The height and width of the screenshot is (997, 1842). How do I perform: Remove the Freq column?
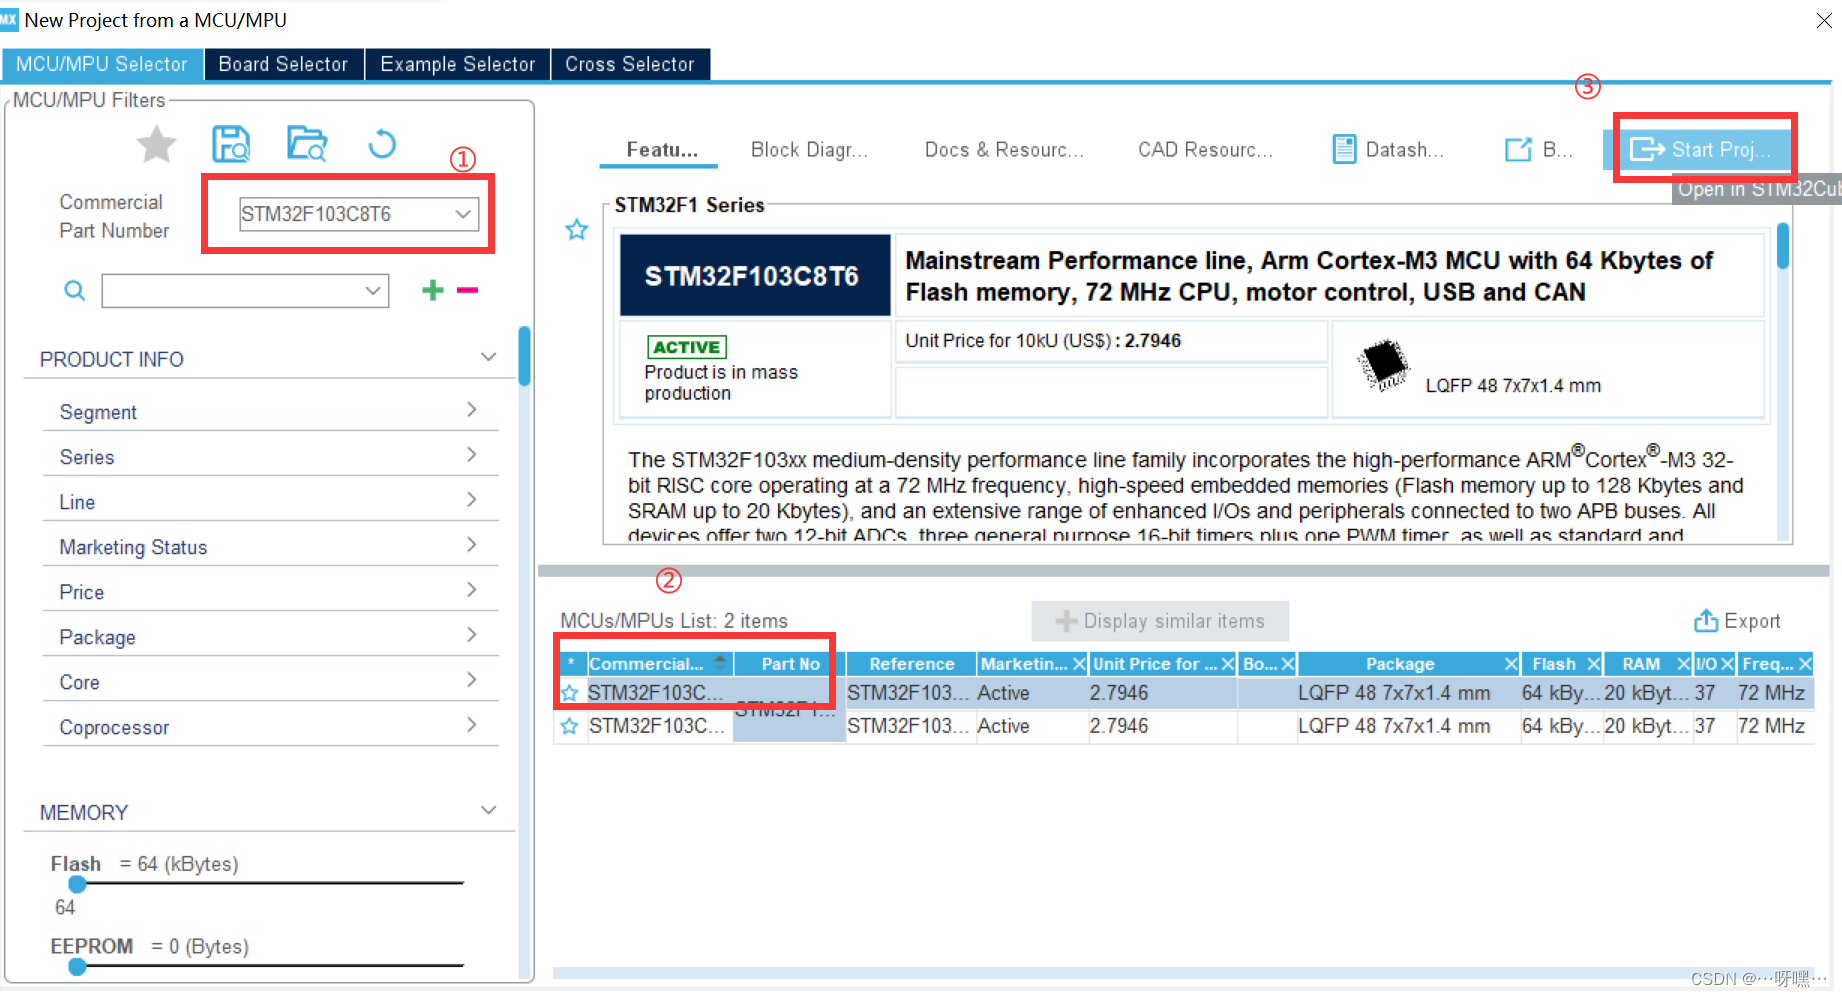(1805, 664)
